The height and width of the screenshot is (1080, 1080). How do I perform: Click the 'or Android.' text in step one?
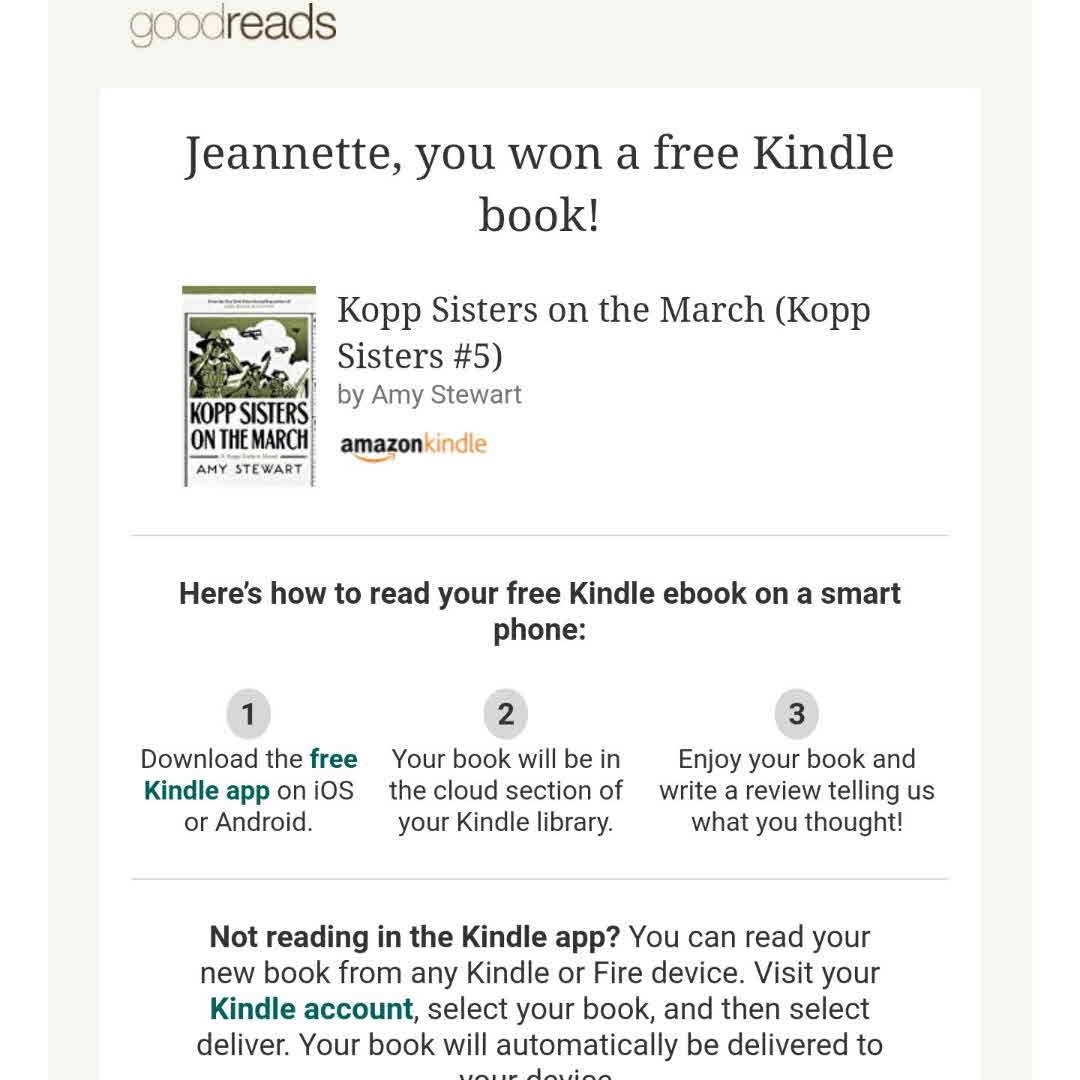tap(248, 823)
